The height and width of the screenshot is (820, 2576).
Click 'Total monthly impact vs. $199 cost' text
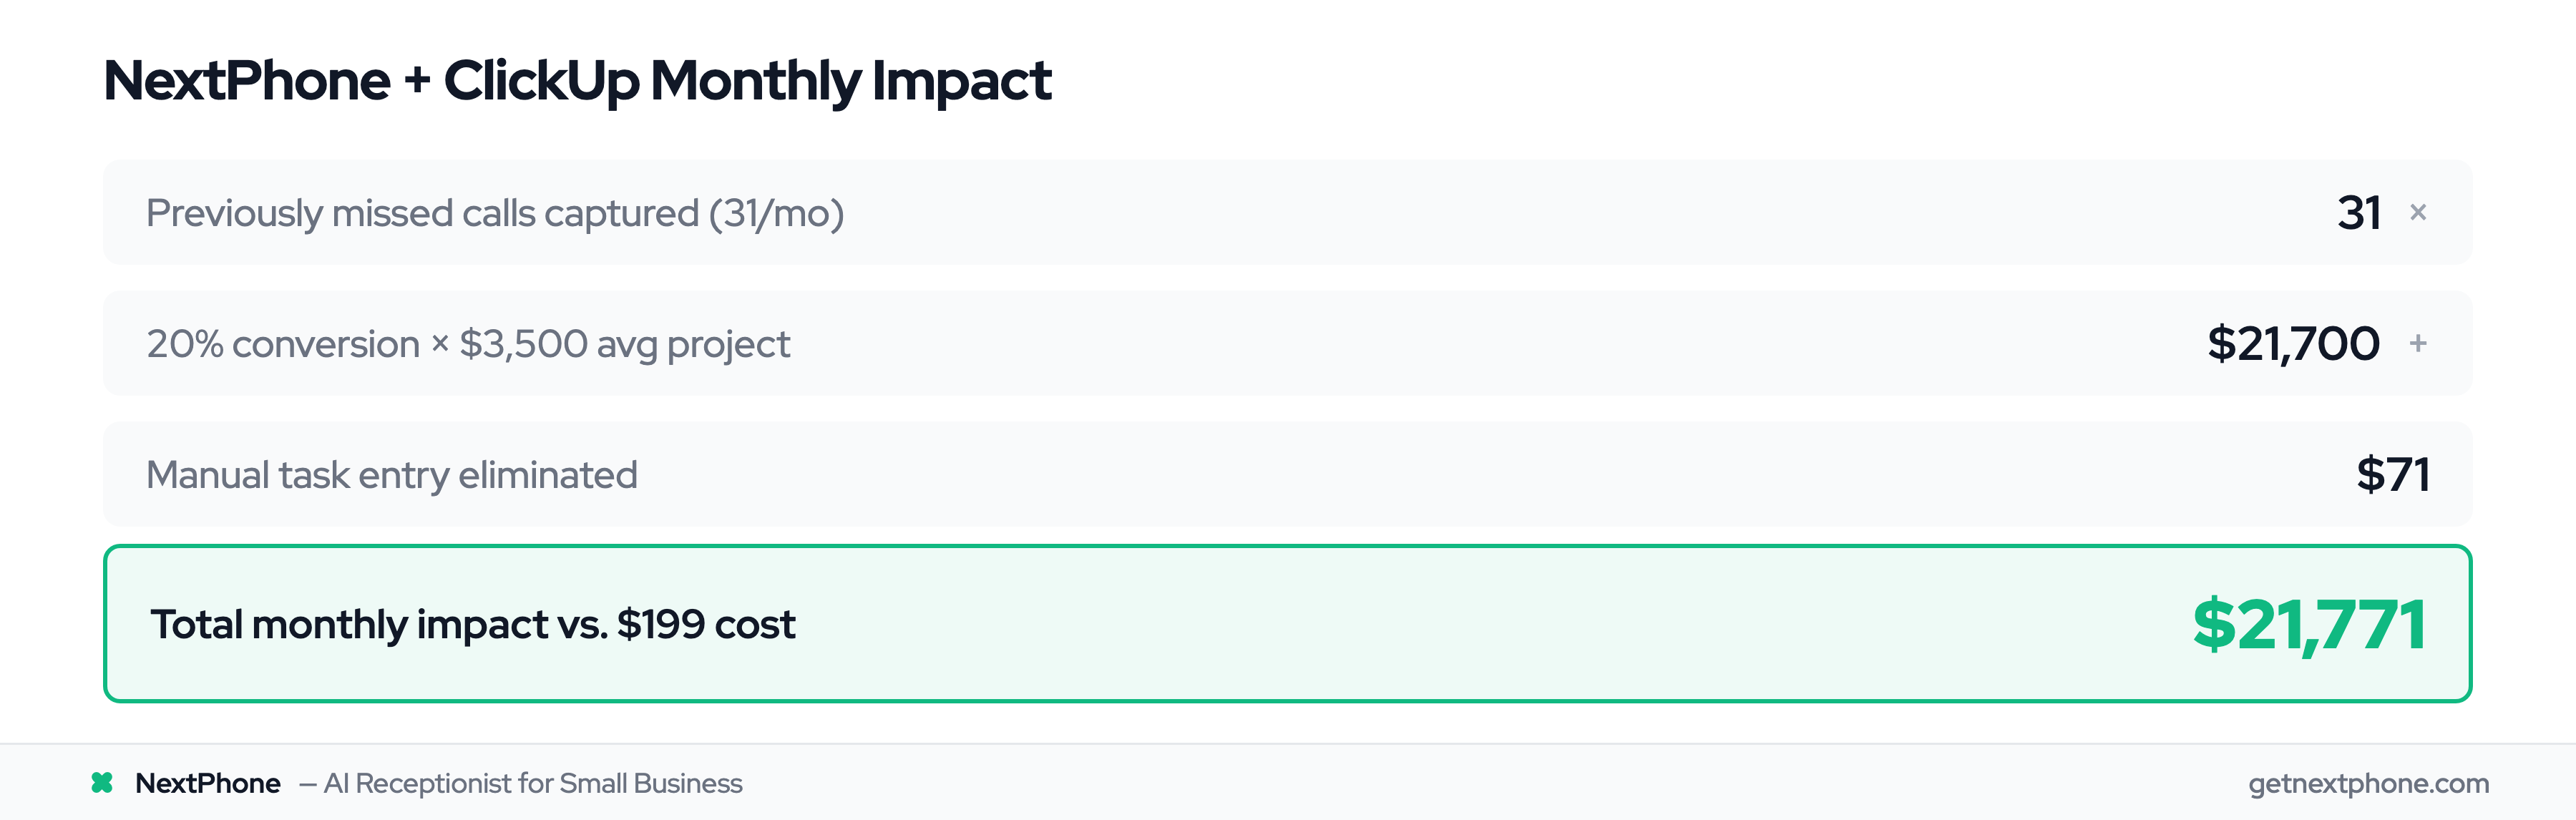473,624
